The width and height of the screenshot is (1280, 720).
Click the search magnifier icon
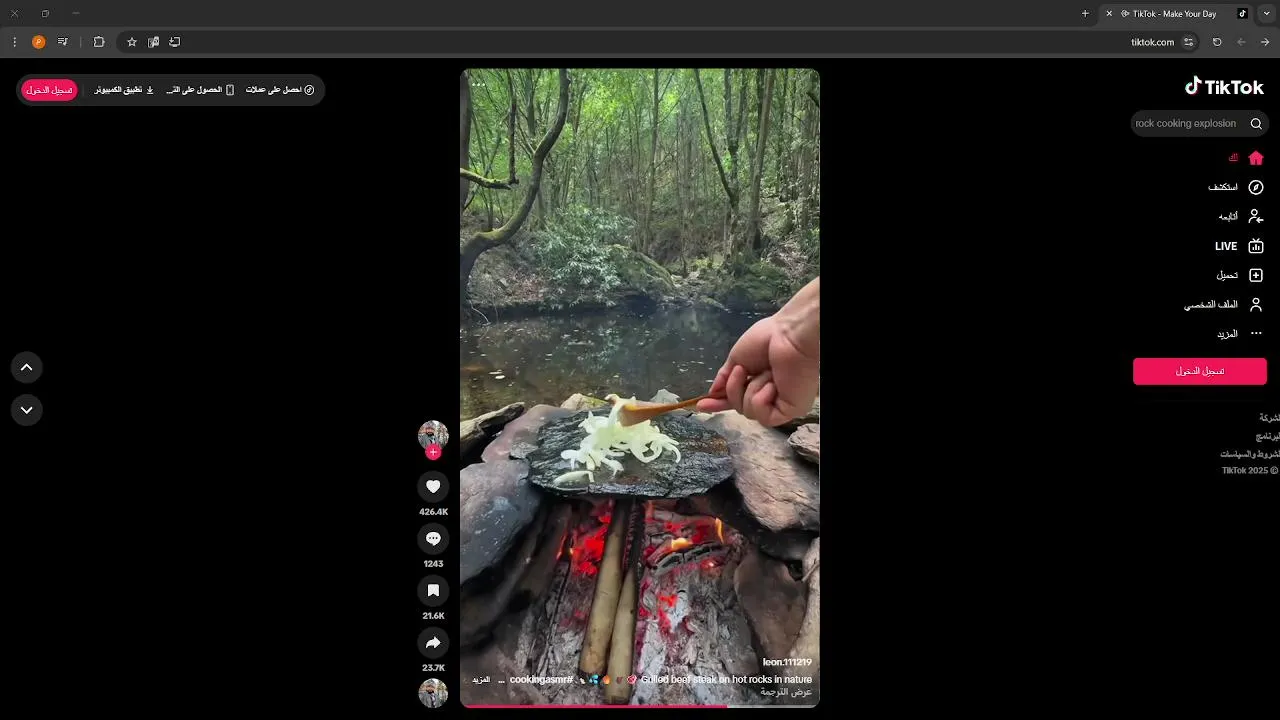pyautogui.click(x=1256, y=124)
